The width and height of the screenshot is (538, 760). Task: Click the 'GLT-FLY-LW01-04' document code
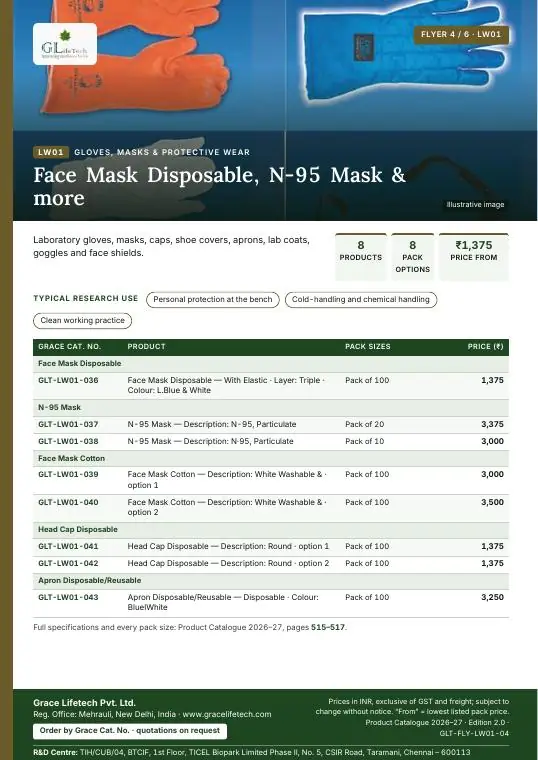tap(474, 733)
